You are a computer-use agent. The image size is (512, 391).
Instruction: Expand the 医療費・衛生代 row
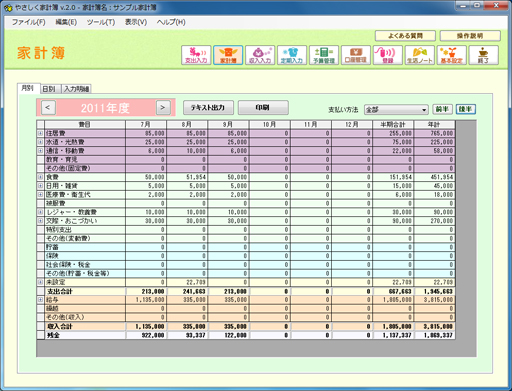pos(40,194)
